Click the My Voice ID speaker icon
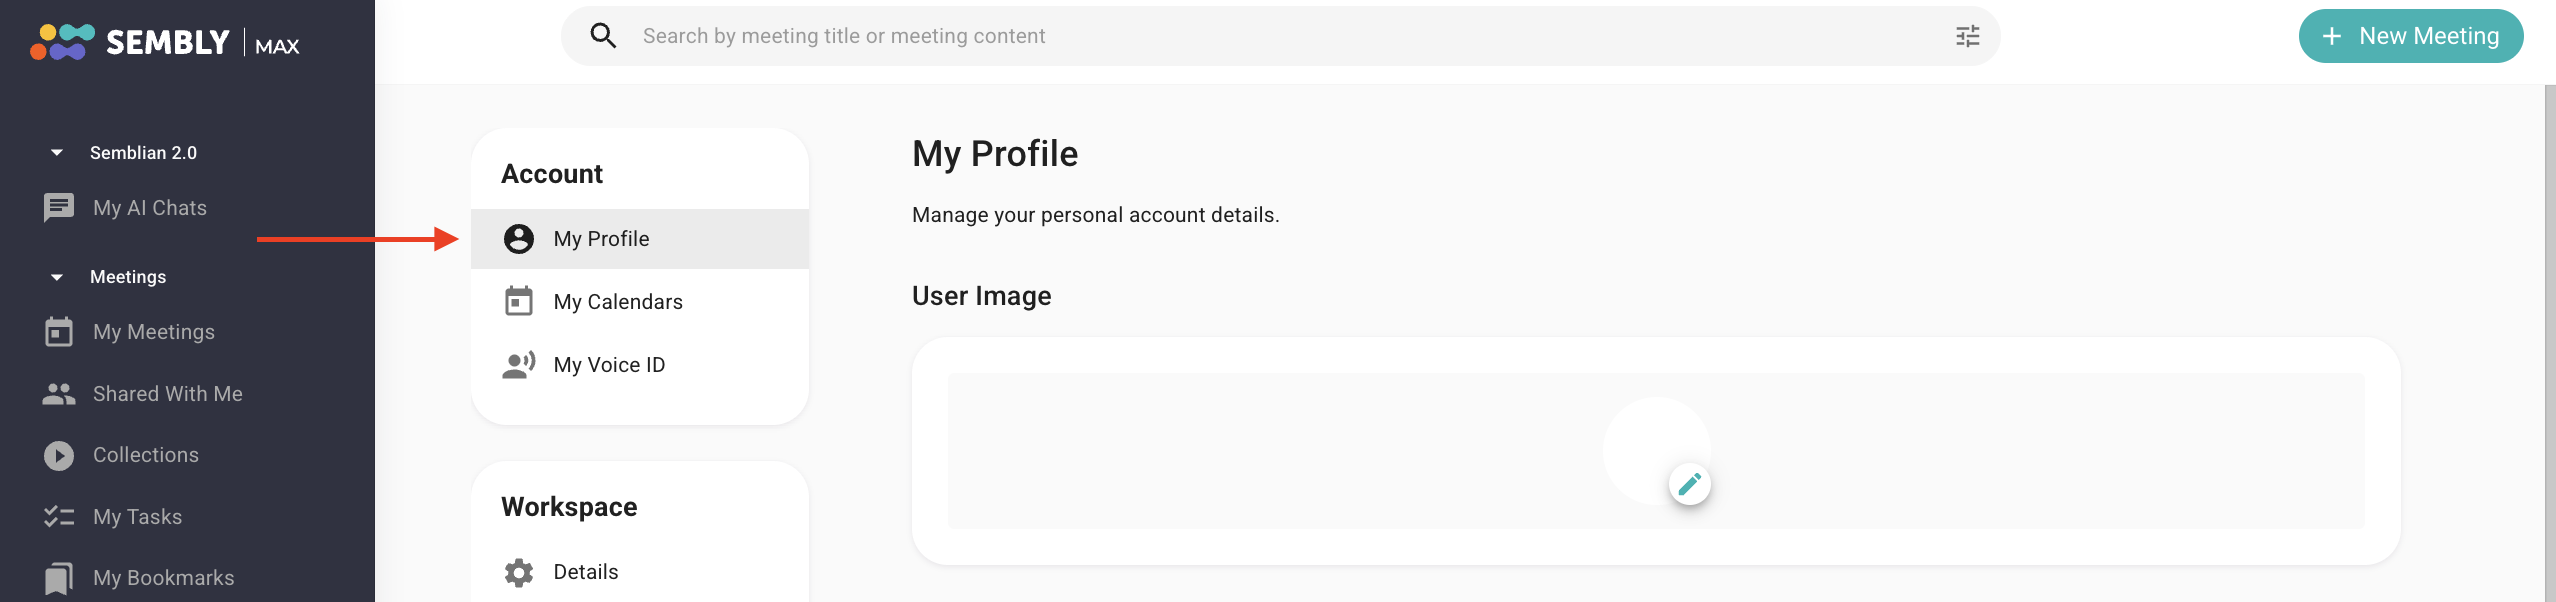Image resolution: width=2556 pixels, height=602 pixels. 519,365
